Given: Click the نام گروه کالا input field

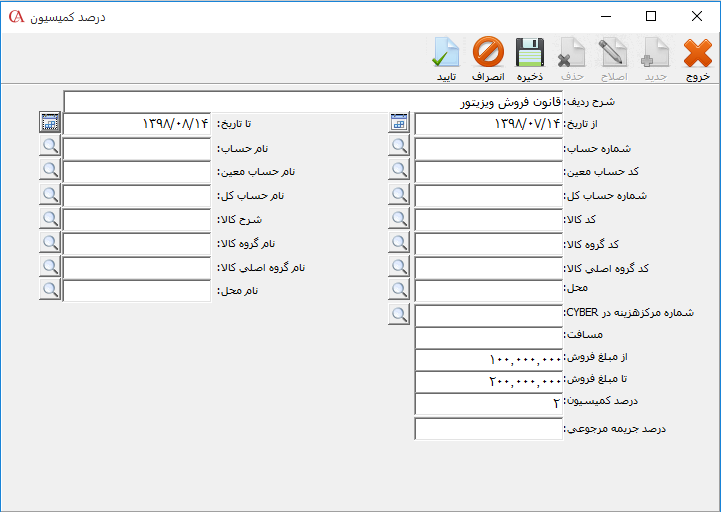Looking at the screenshot, I should 137,244.
